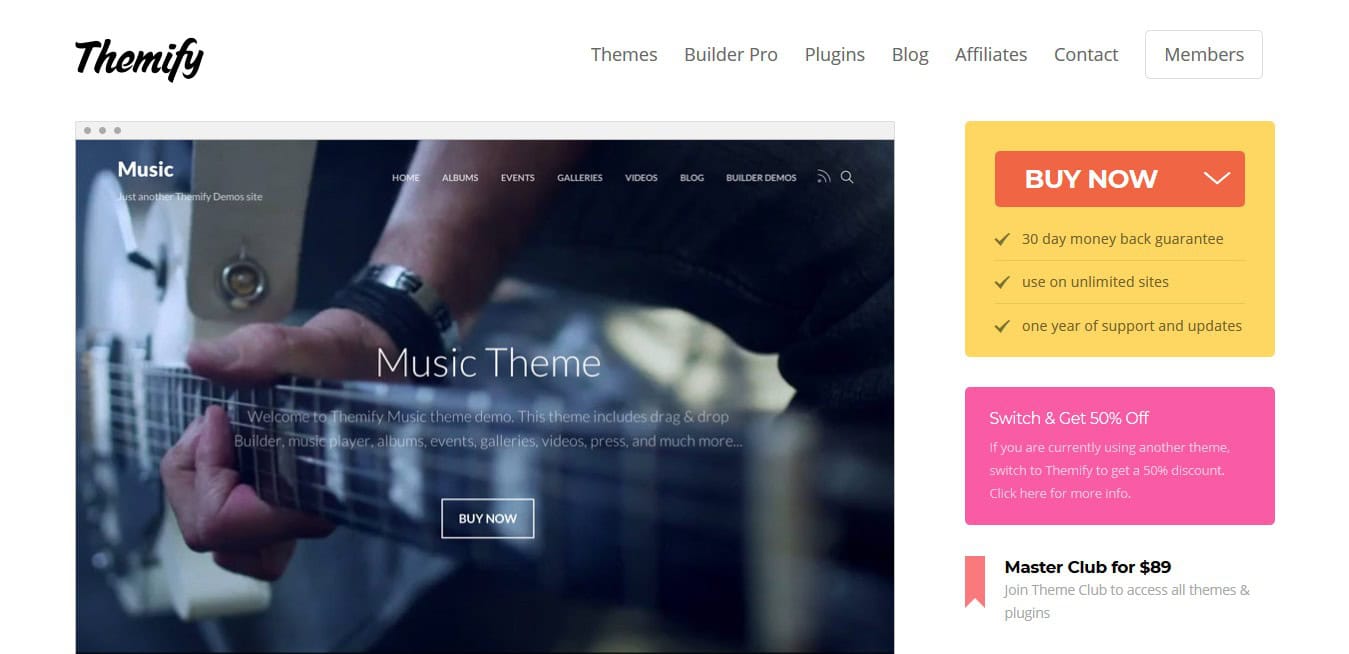
Task: Click the Members button
Action: click(x=1204, y=54)
